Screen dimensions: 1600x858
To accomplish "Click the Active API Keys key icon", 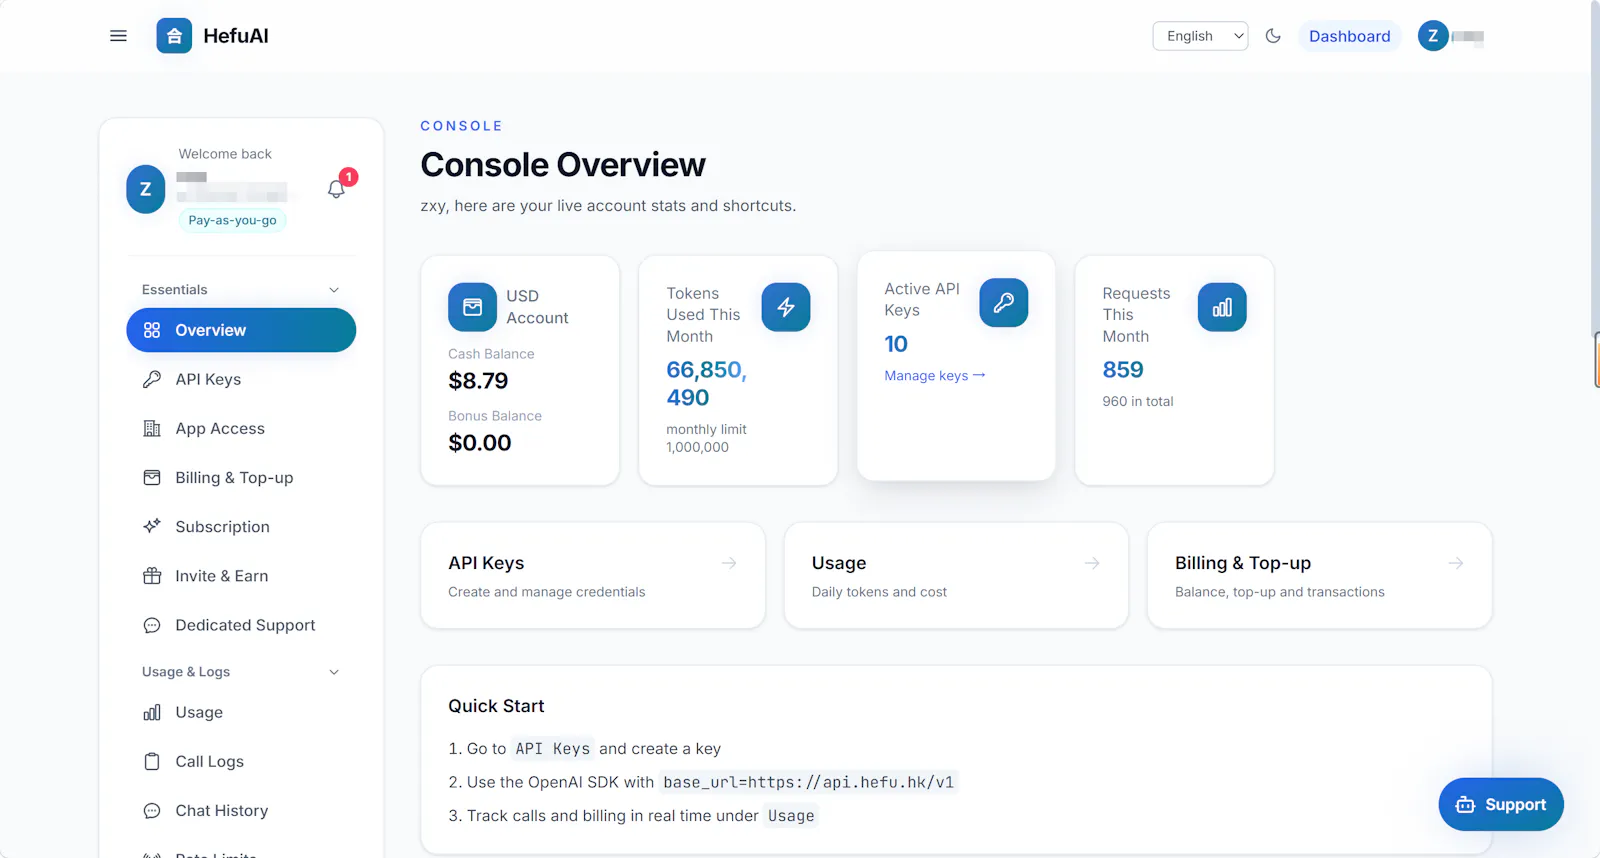I will click(x=1004, y=302).
